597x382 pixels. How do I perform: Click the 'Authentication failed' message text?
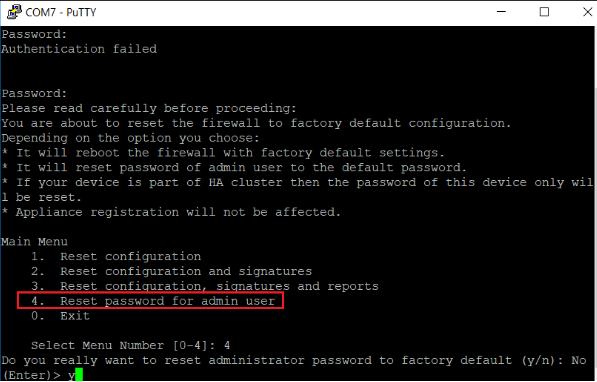79,49
